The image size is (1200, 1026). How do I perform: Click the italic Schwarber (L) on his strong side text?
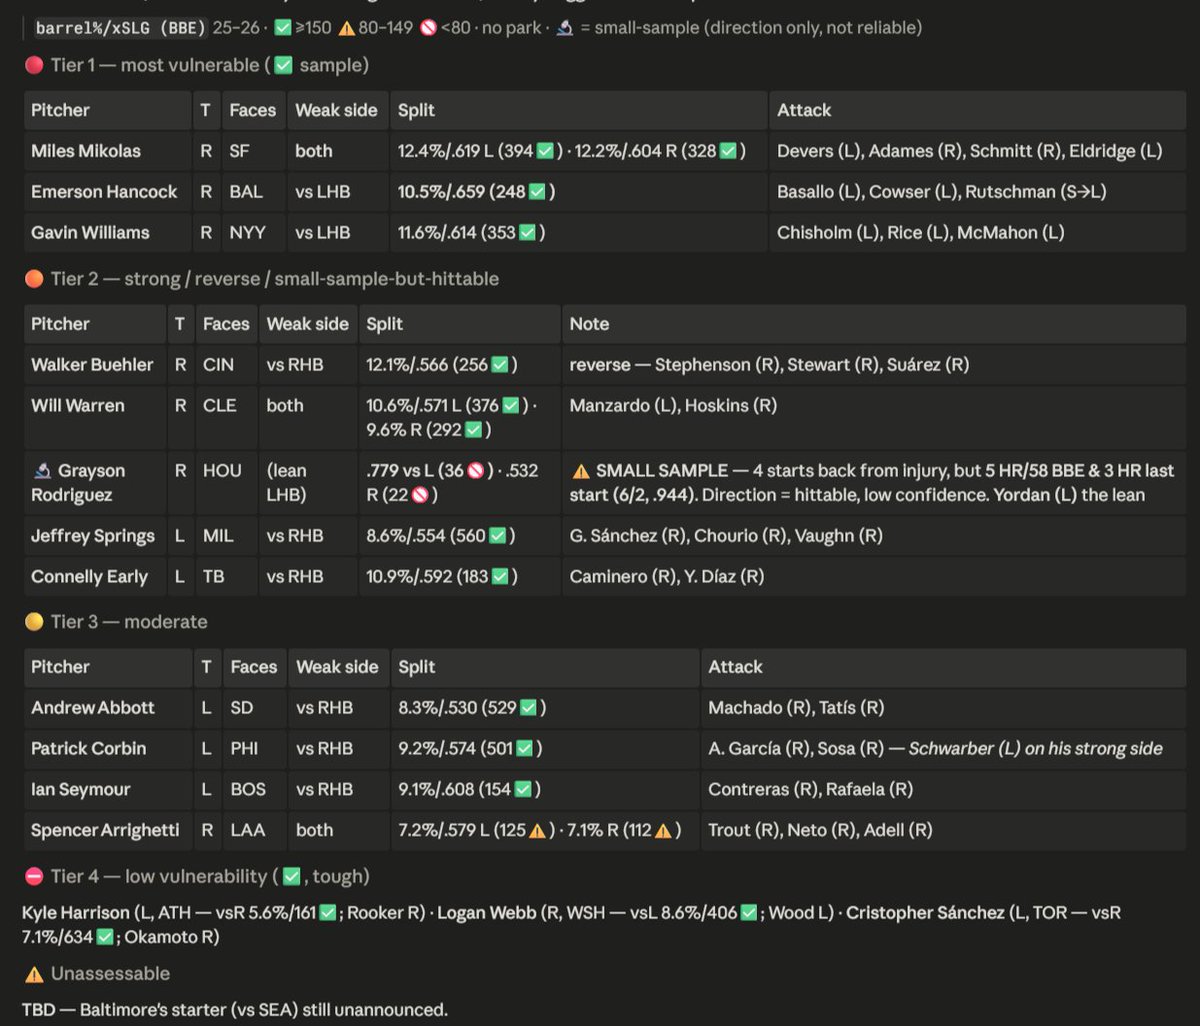pyautogui.click(x=1035, y=749)
